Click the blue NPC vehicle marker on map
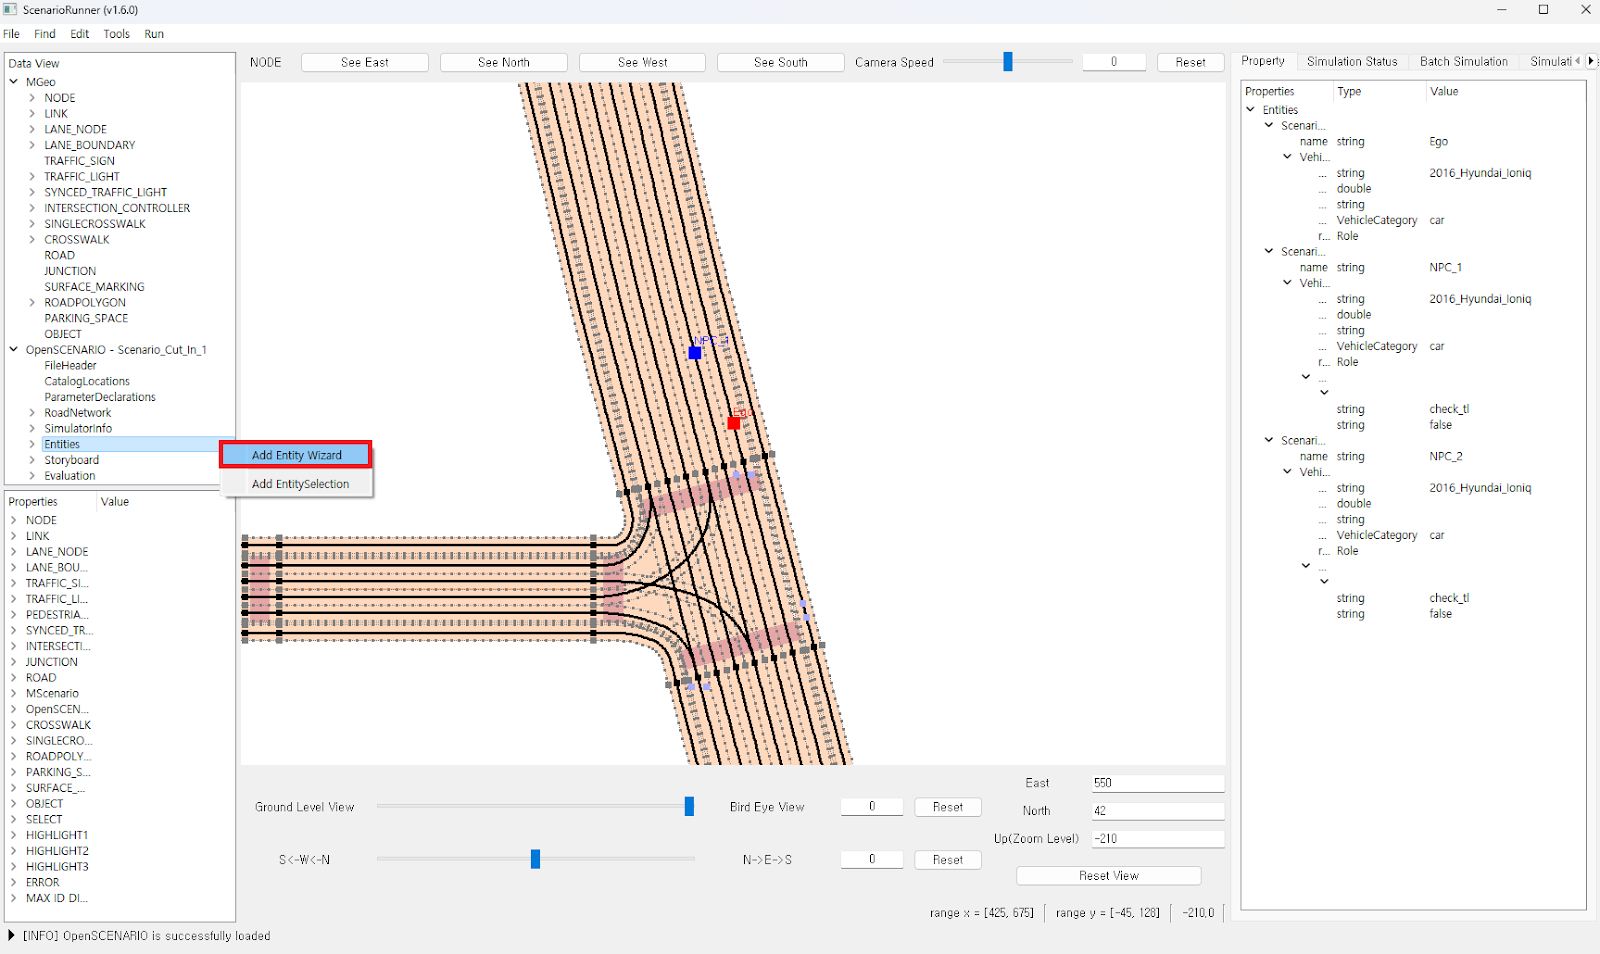Image resolution: width=1600 pixels, height=954 pixels. [x=695, y=353]
